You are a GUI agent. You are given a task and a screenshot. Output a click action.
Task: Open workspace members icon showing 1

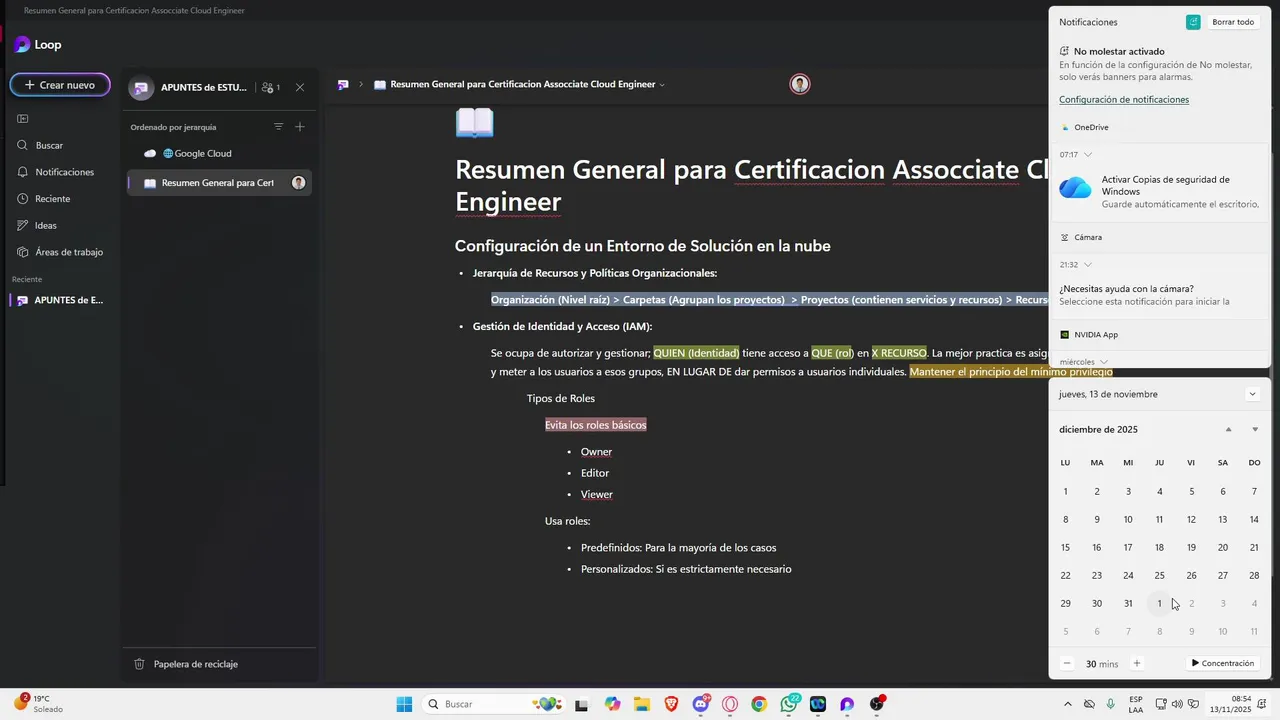(270, 87)
